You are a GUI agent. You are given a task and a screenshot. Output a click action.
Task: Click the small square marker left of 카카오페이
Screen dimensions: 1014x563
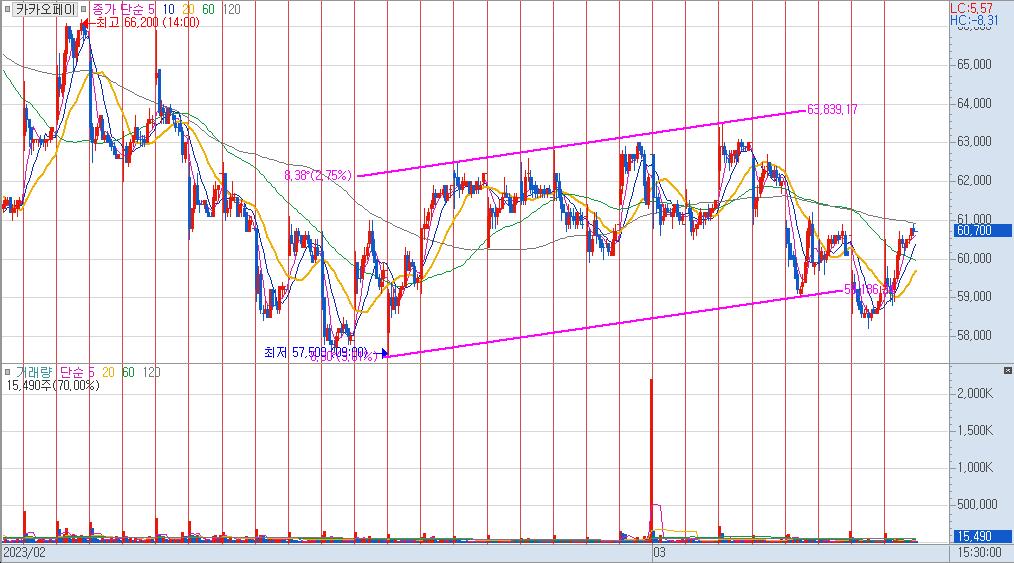[6, 9]
